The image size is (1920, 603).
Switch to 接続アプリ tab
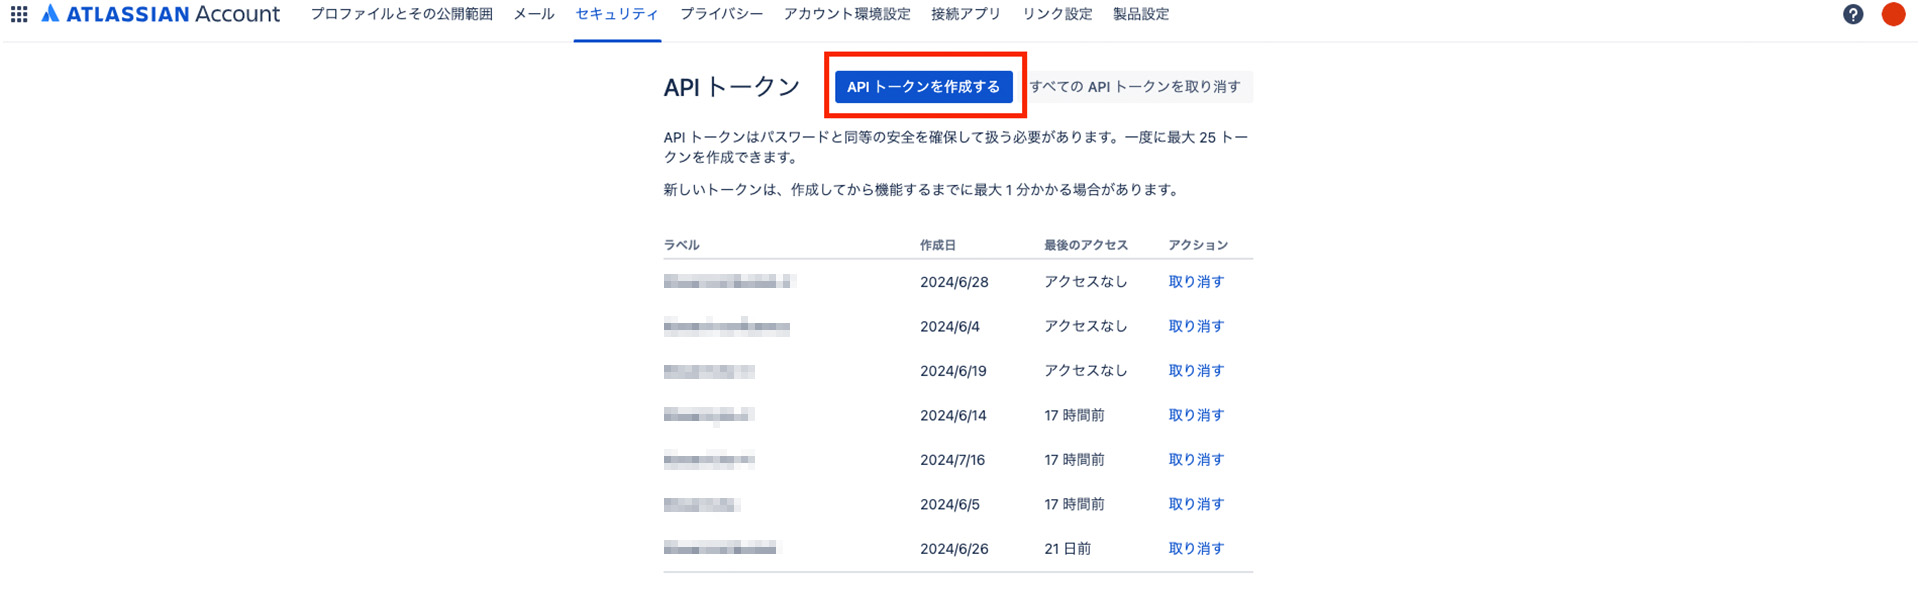tap(965, 14)
